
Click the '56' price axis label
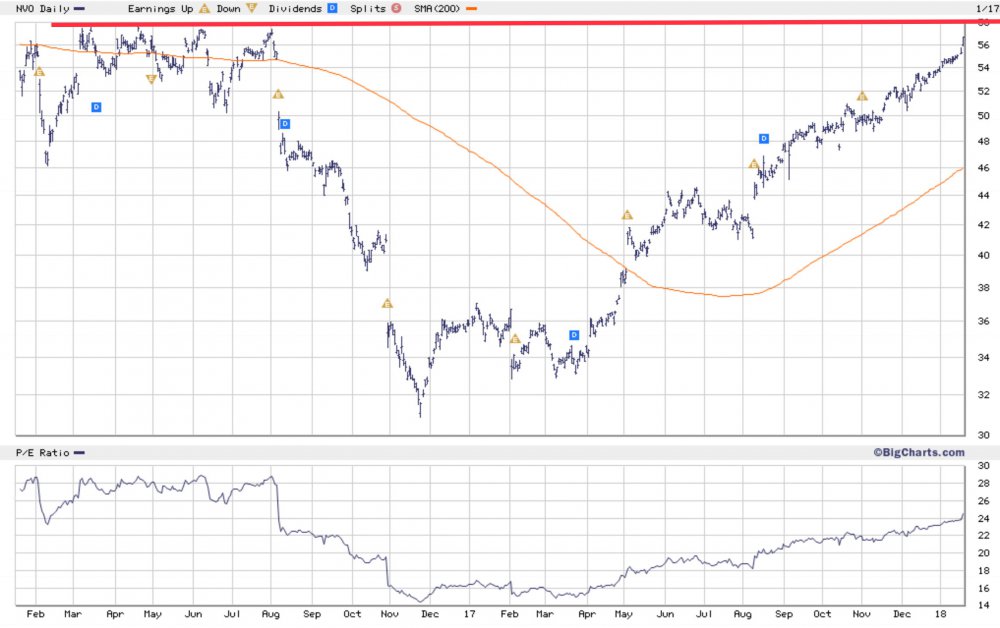click(x=983, y=45)
